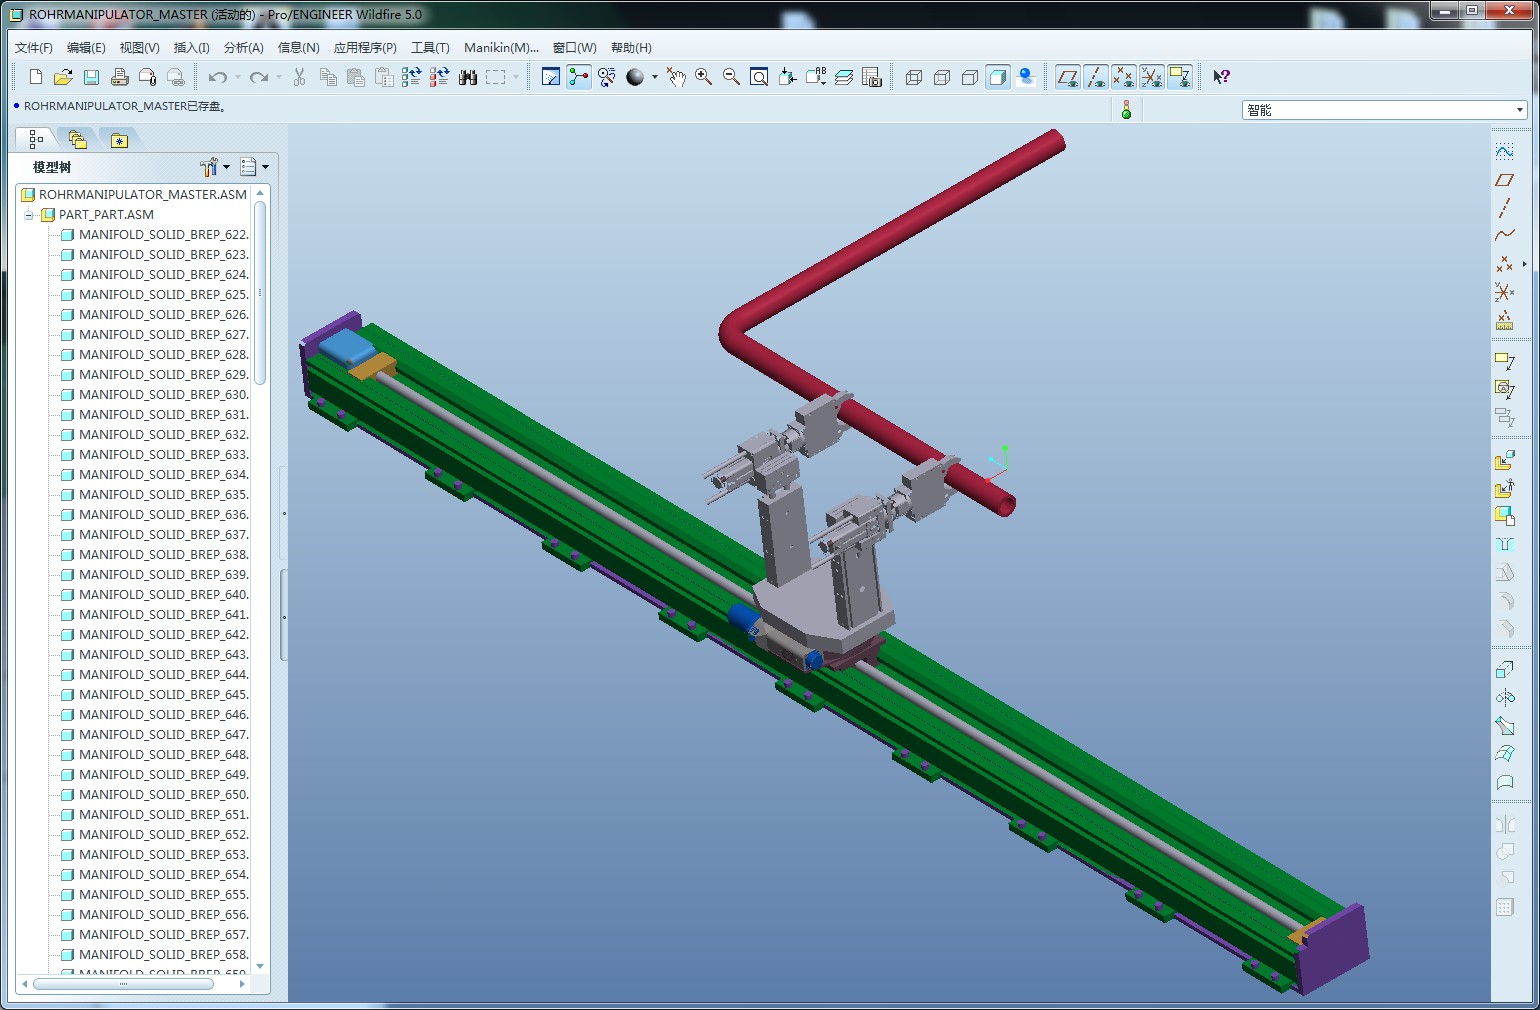Screen dimensions: 1540x1010
Task: Select the Datum Curve tool
Action: pos(1505,236)
